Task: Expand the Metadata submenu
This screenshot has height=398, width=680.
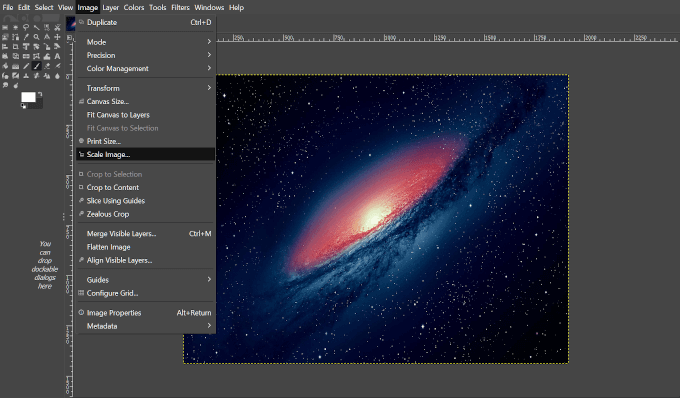Action: pyautogui.click(x=146, y=326)
